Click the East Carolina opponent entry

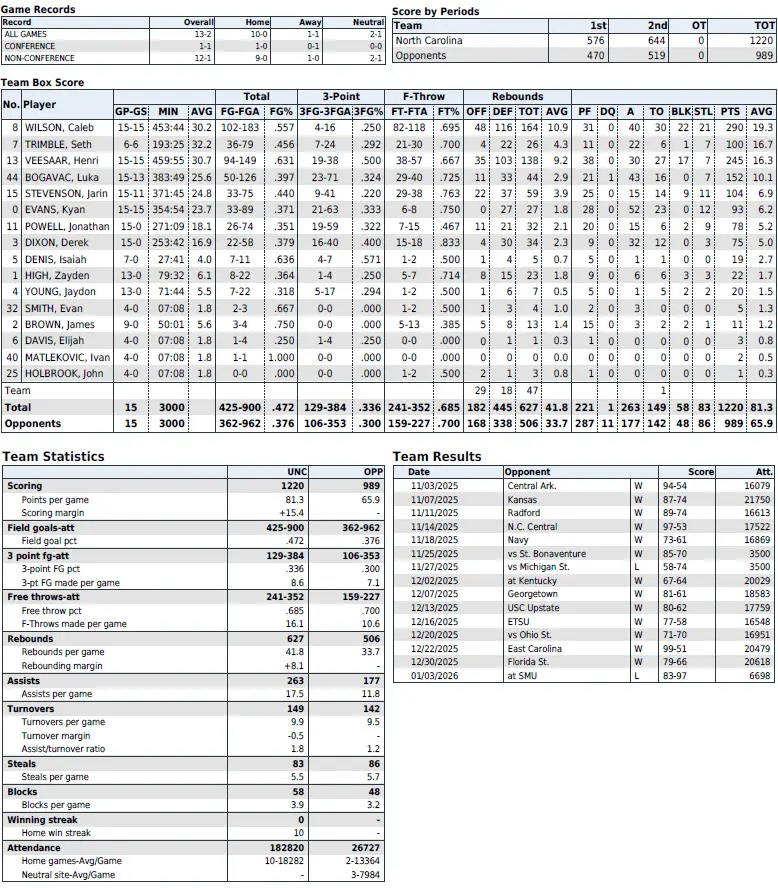coord(535,648)
